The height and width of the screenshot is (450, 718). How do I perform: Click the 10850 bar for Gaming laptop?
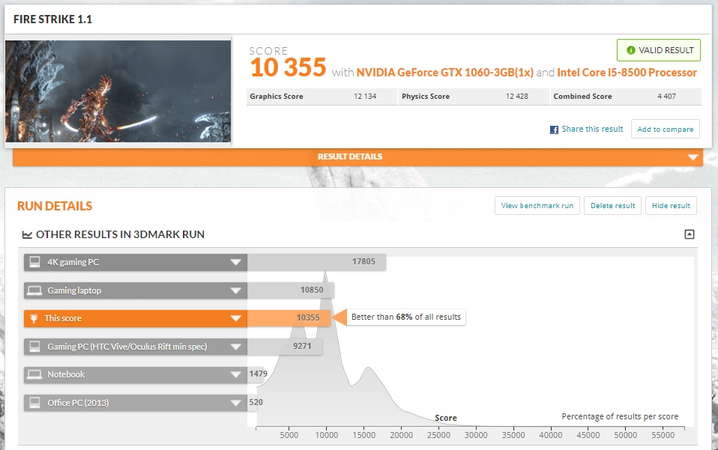point(291,290)
